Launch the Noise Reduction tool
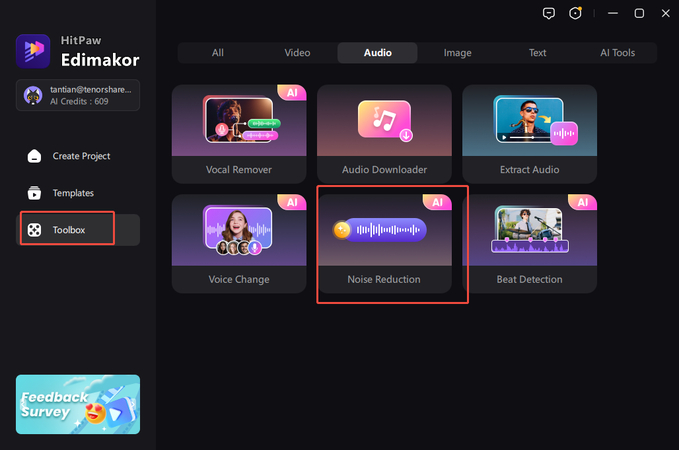Screen dimensions: 679x450 pos(384,243)
